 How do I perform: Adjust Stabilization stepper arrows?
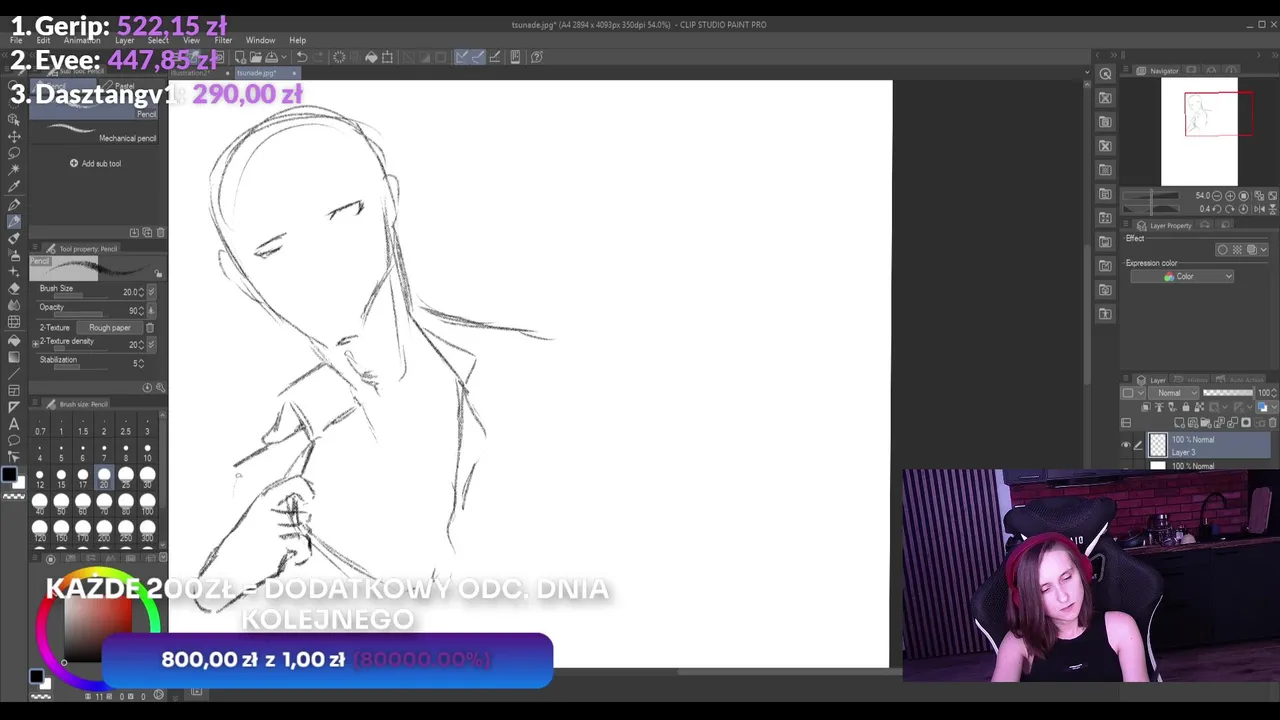pos(141,363)
